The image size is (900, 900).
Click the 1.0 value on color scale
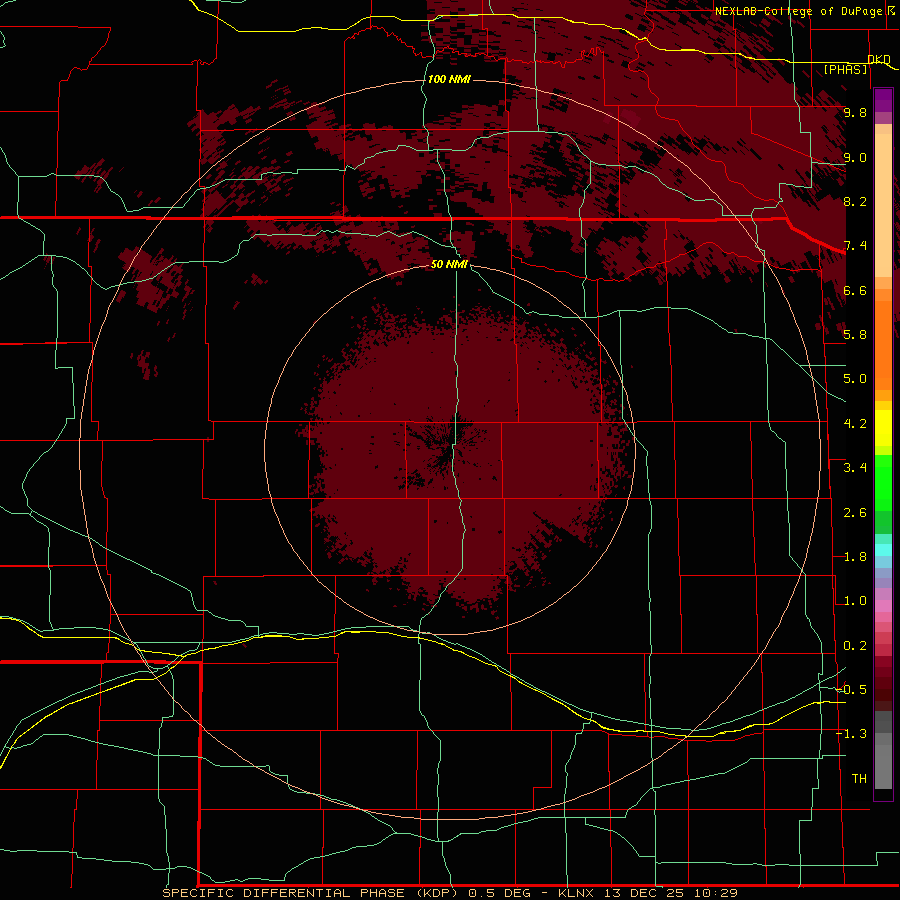pyautogui.click(x=855, y=601)
